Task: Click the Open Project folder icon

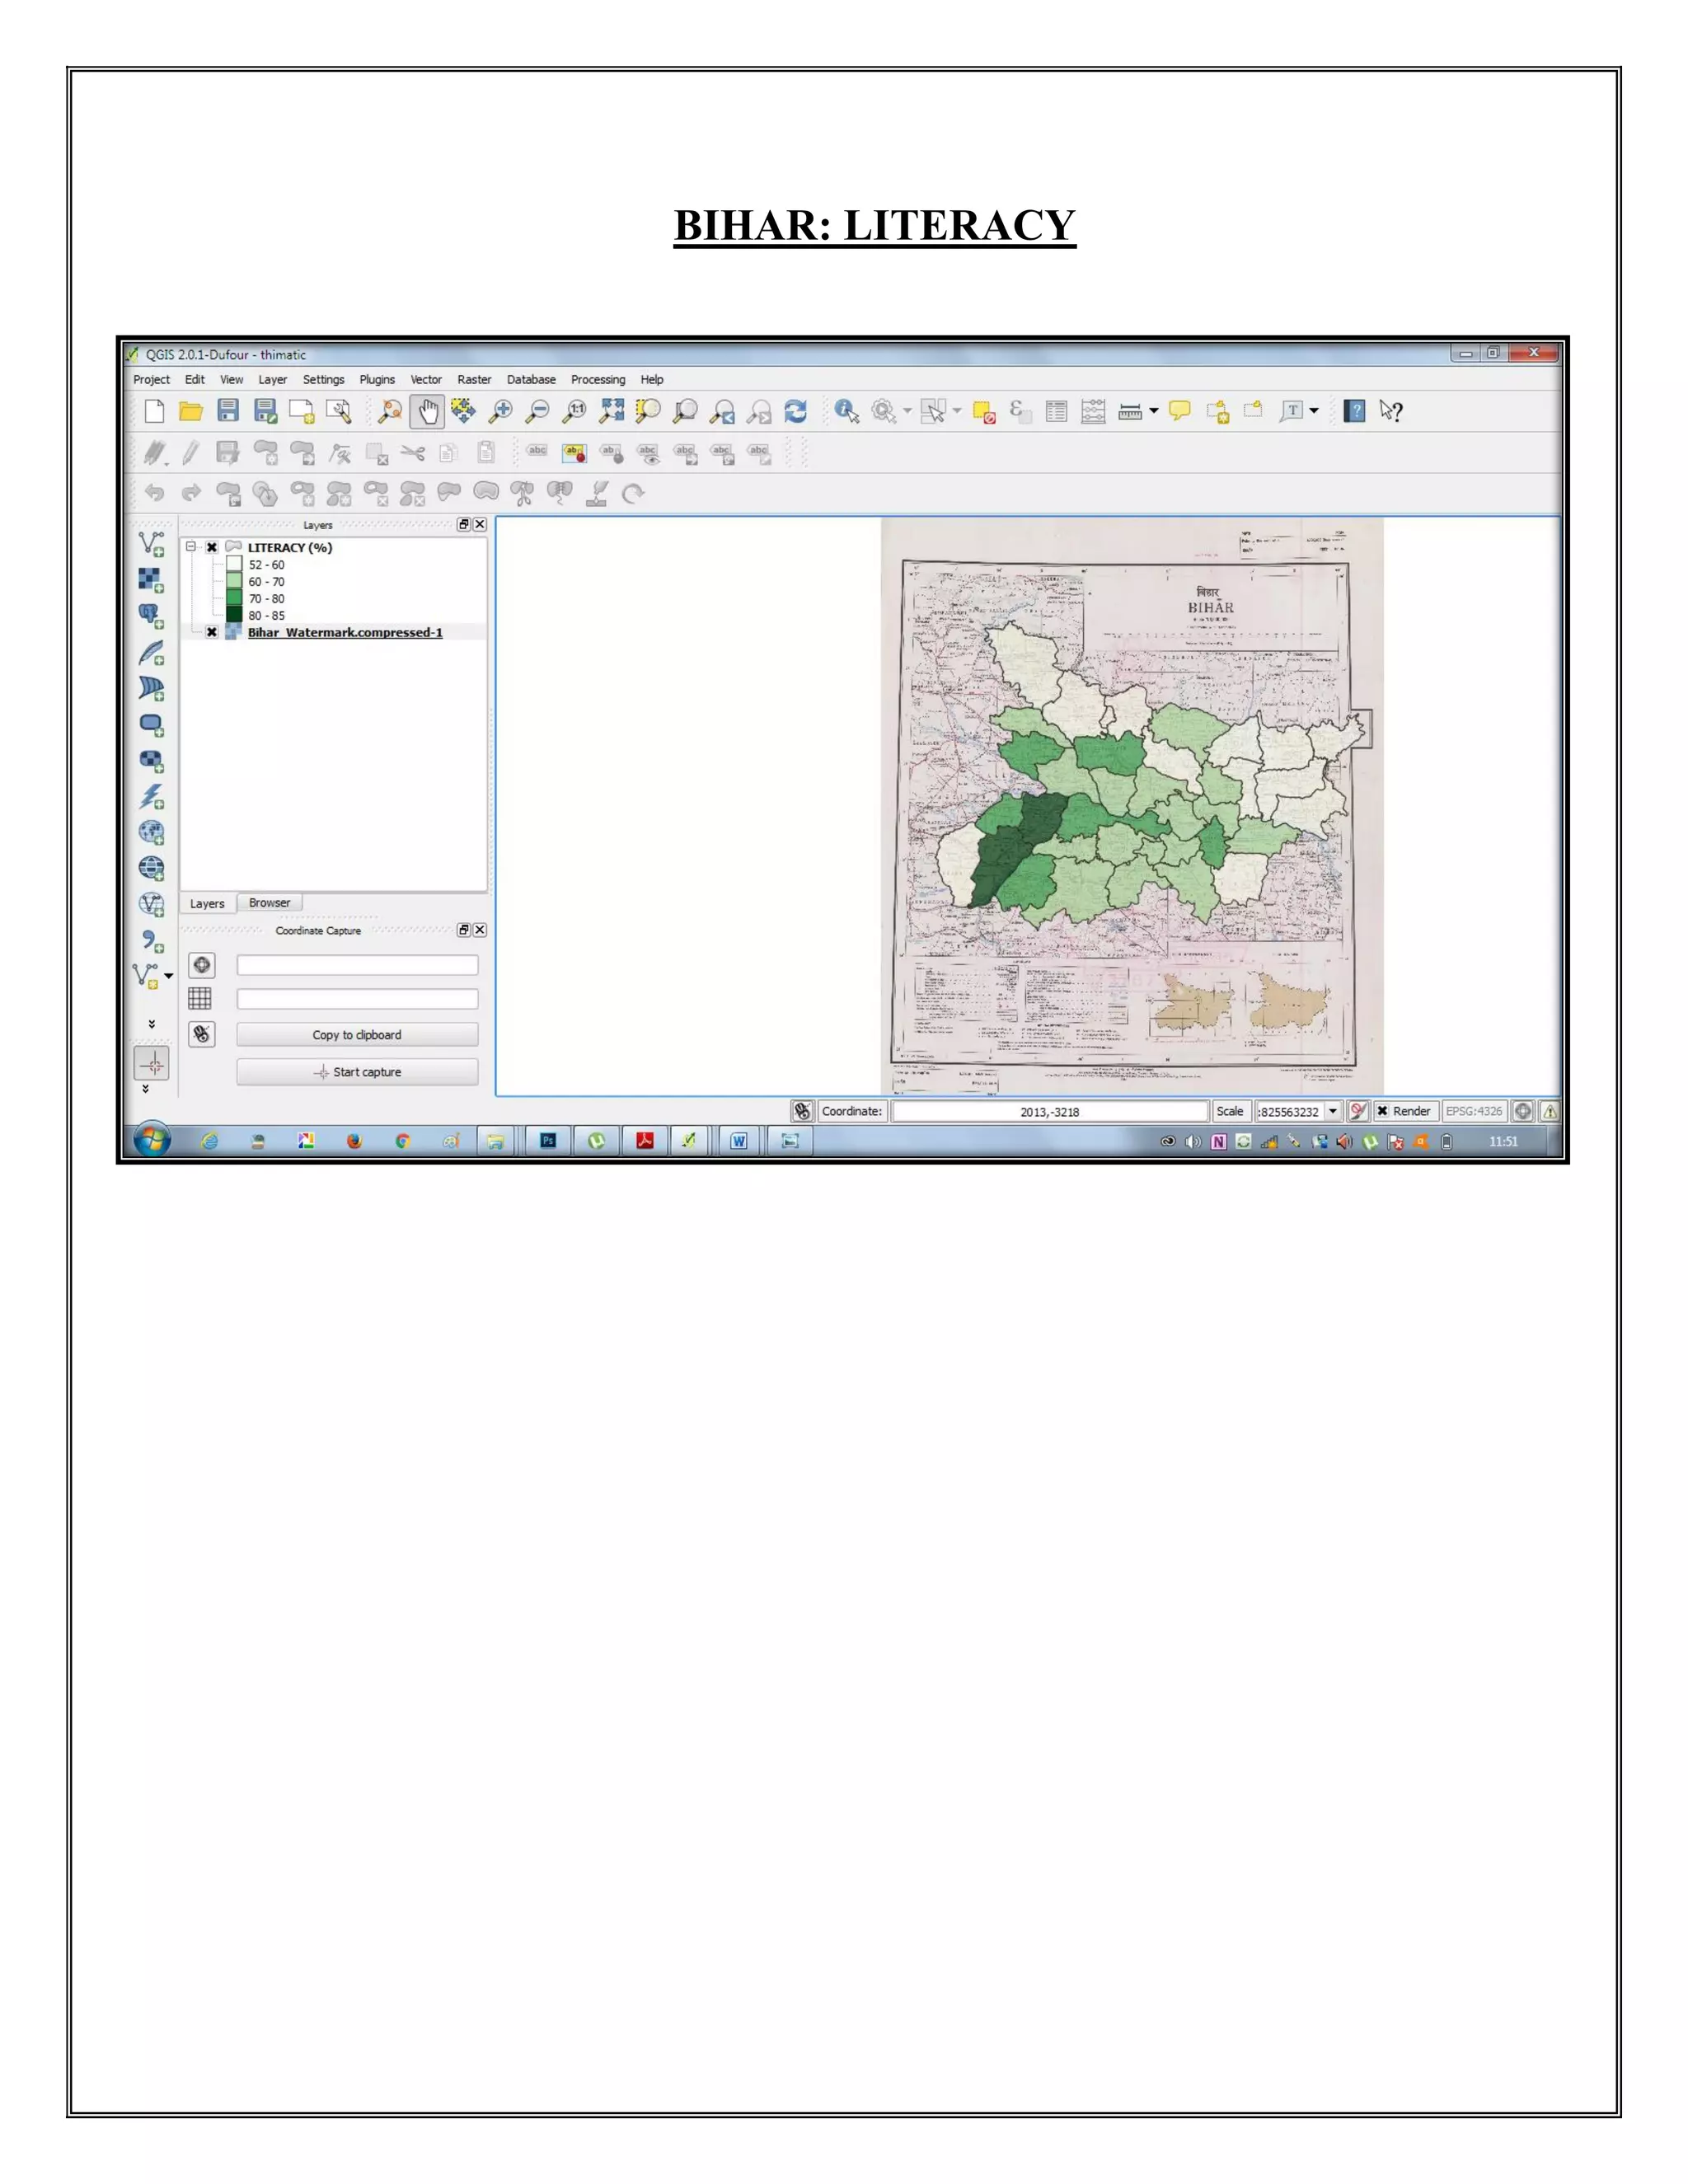Action: click(190, 411)
